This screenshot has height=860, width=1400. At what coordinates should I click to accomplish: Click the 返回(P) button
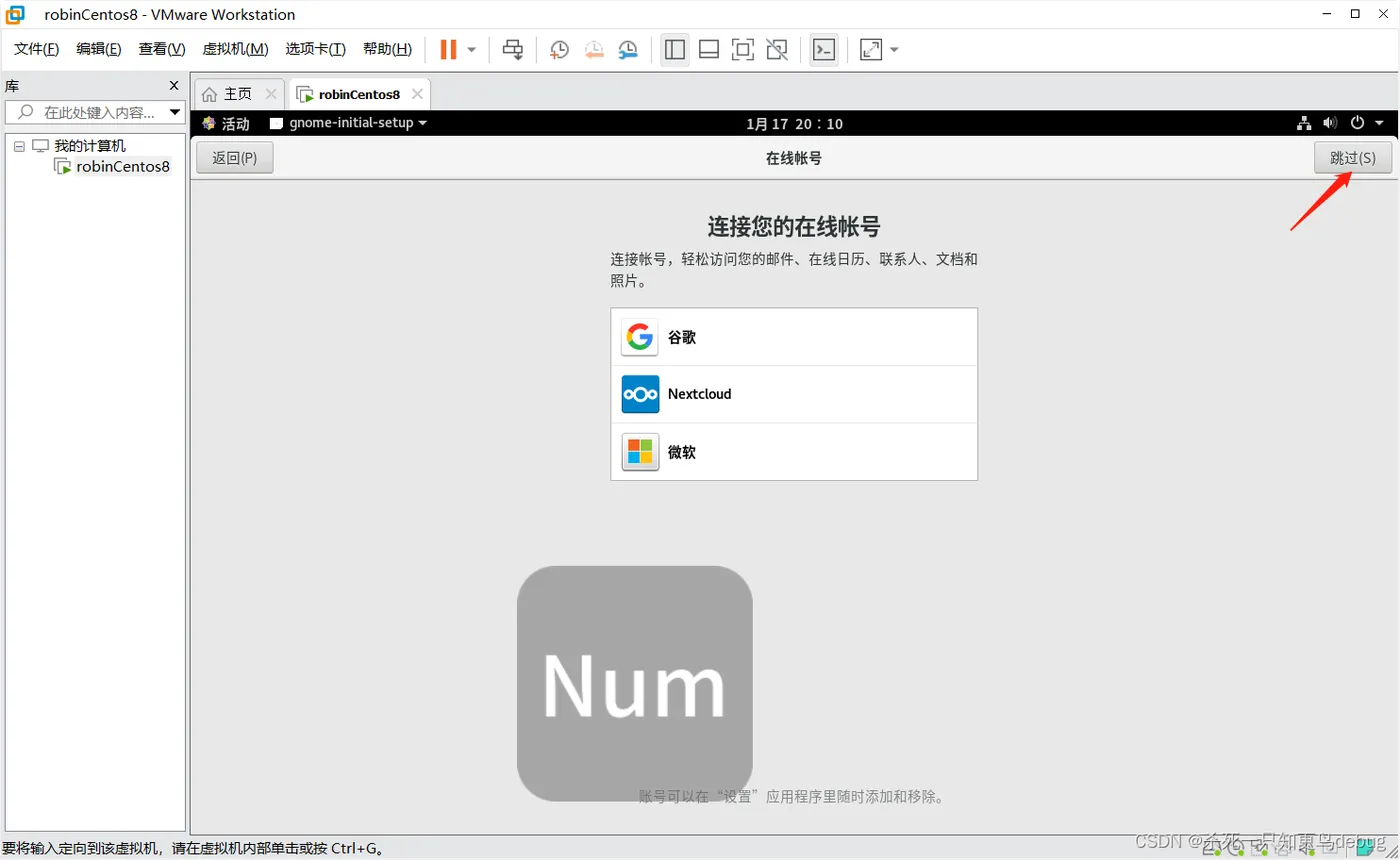pyautogui.click(x=235, y=158)
